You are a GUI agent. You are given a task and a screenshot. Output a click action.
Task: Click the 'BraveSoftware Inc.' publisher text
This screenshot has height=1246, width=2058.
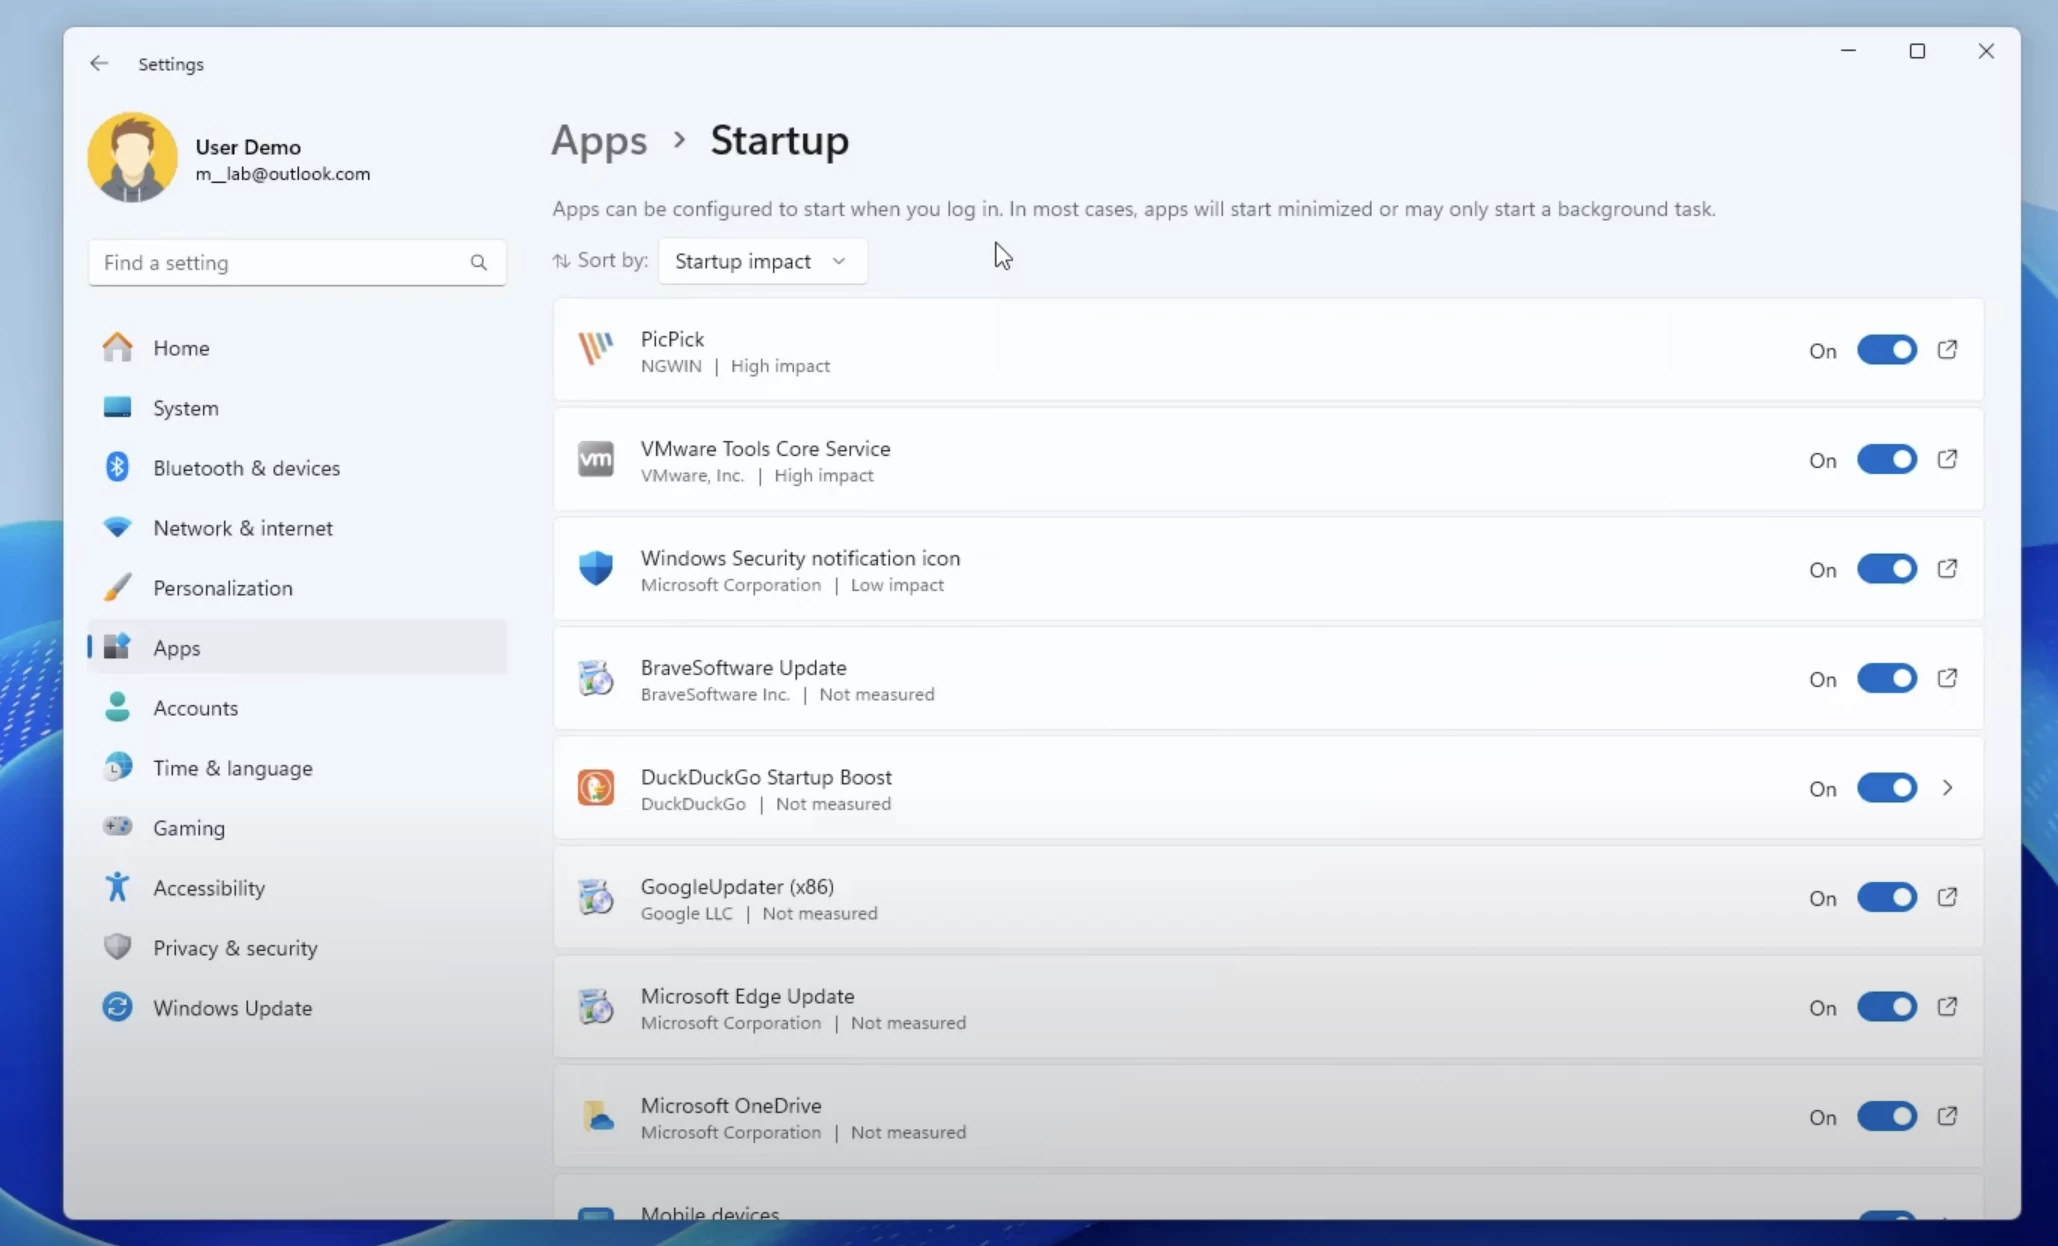click(x=715, y=694)
